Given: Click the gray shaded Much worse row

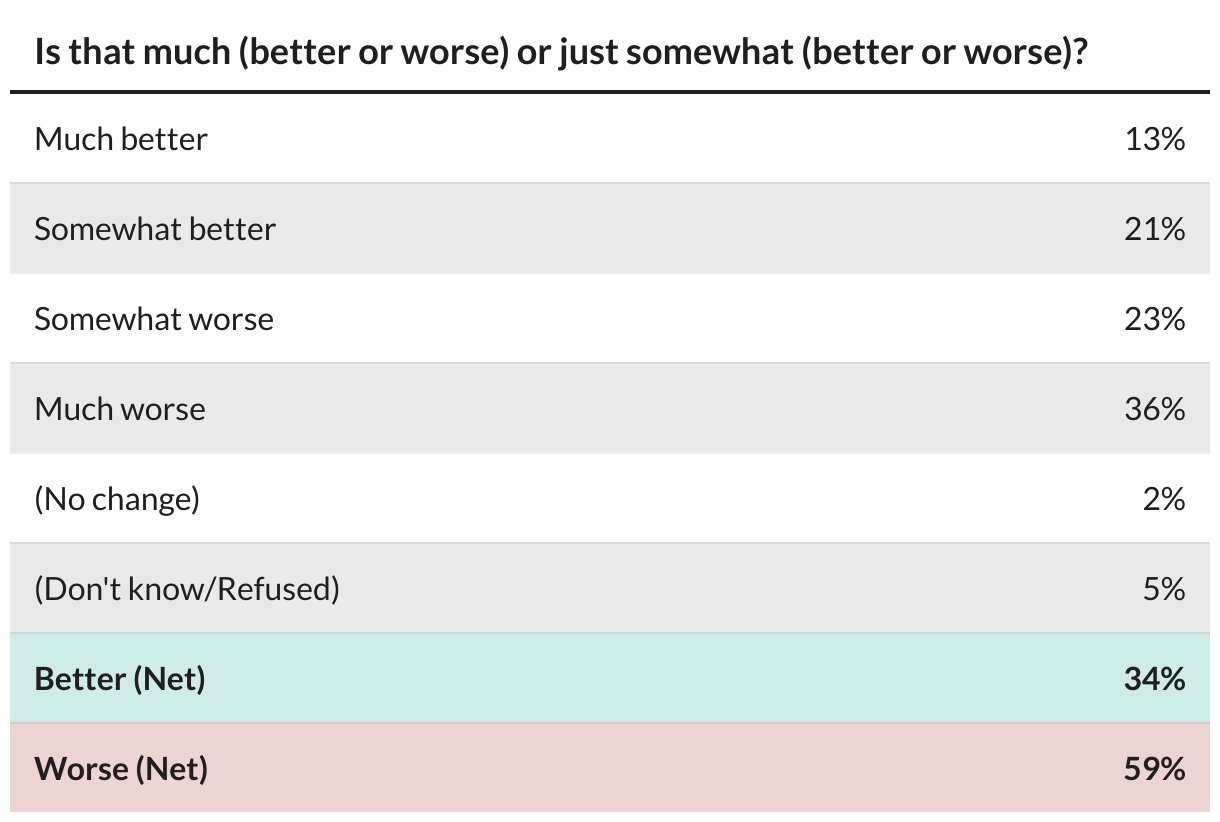Looking at the screenshot, I should tap(610, 408).
